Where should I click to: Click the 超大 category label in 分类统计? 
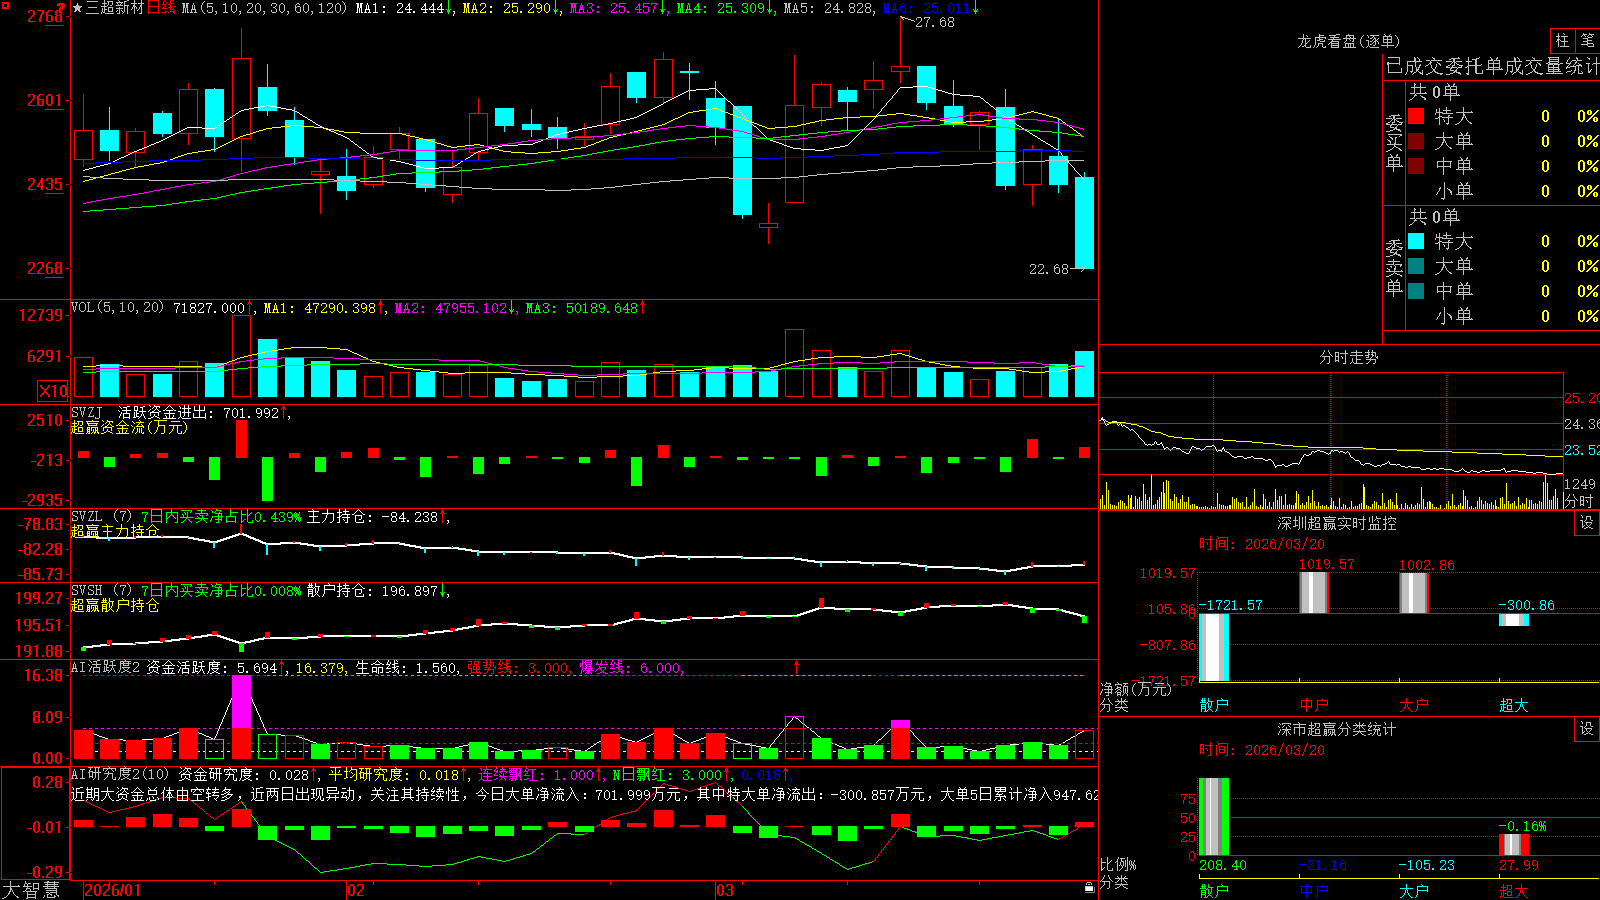[x=1514, y=890]
